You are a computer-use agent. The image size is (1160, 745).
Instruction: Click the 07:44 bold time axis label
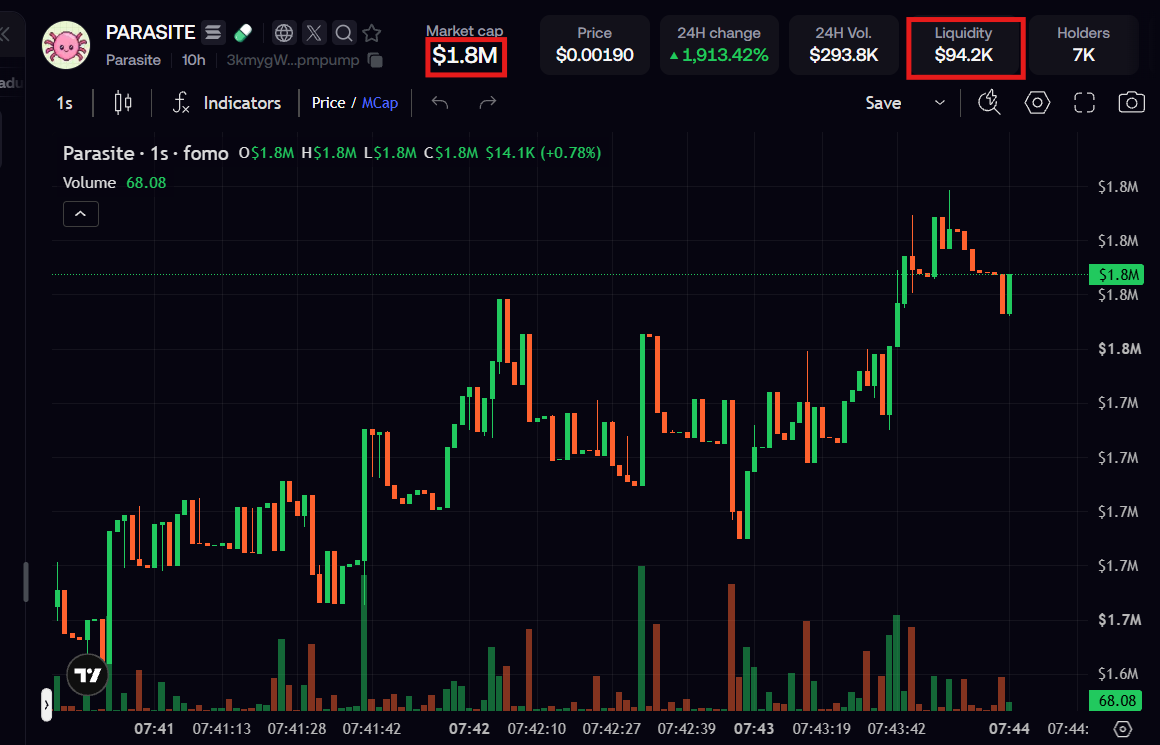coord(1009,729)
